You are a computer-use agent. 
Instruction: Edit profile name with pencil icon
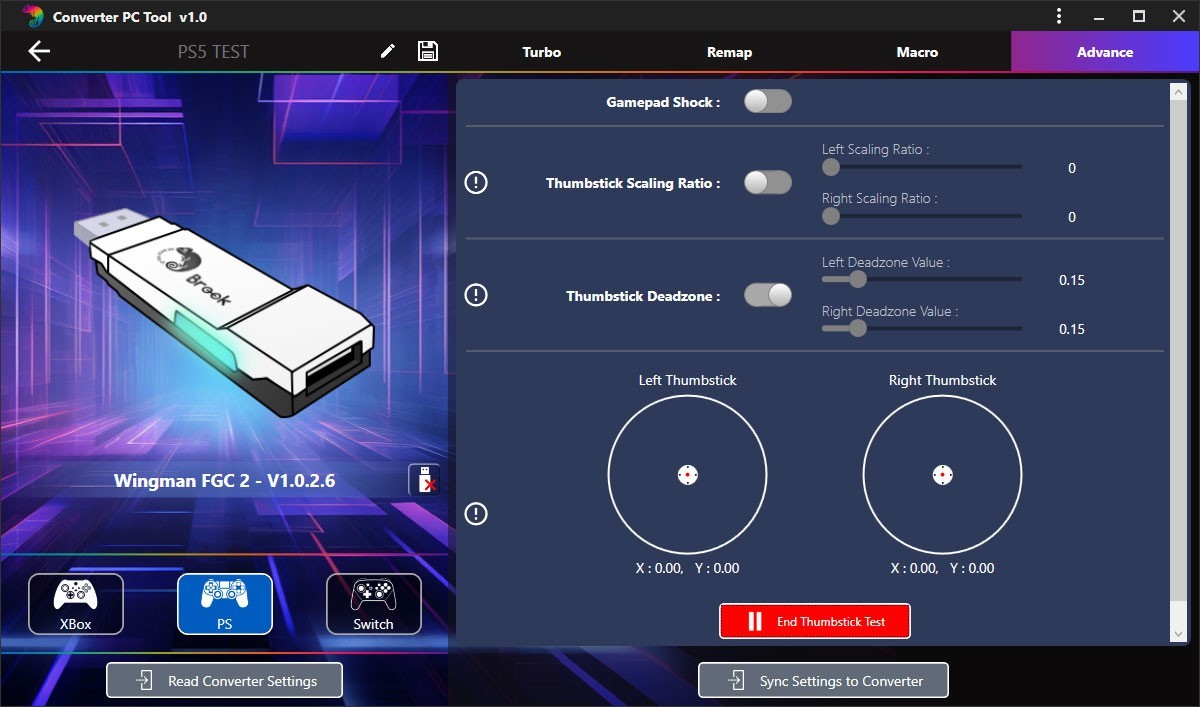[x=388, y=51]
